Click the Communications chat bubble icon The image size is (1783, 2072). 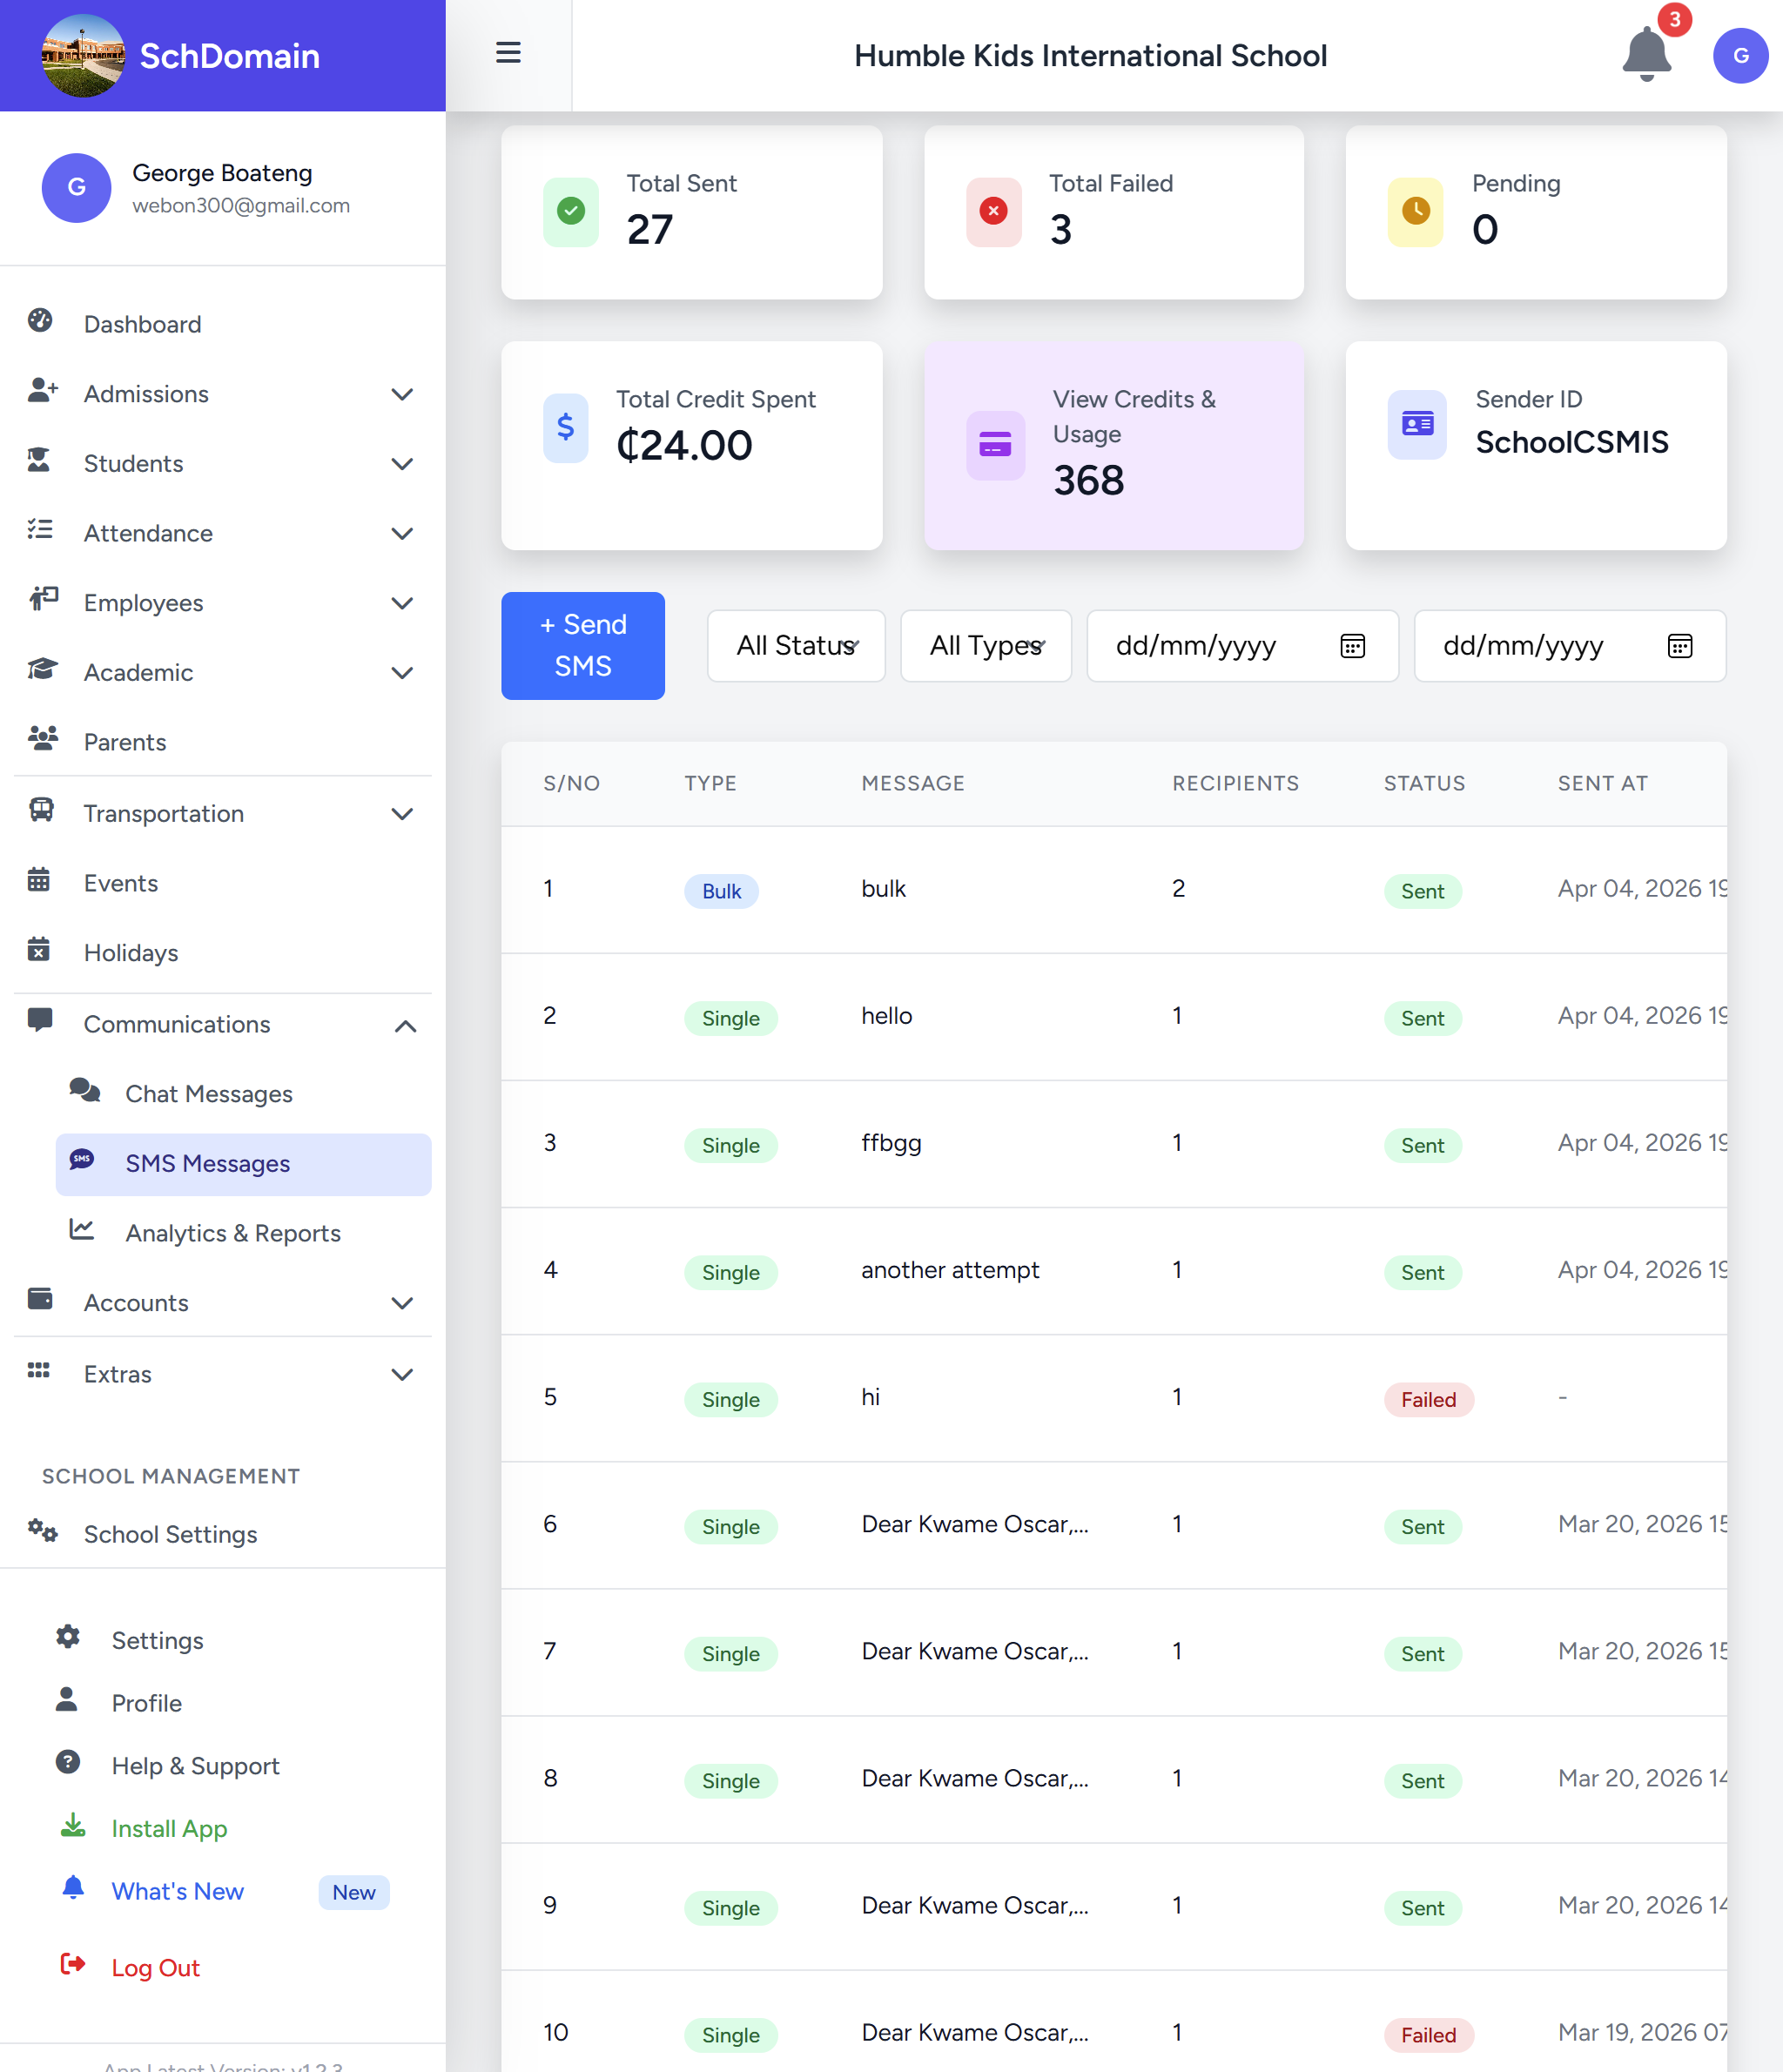(x=40, y=1020)
